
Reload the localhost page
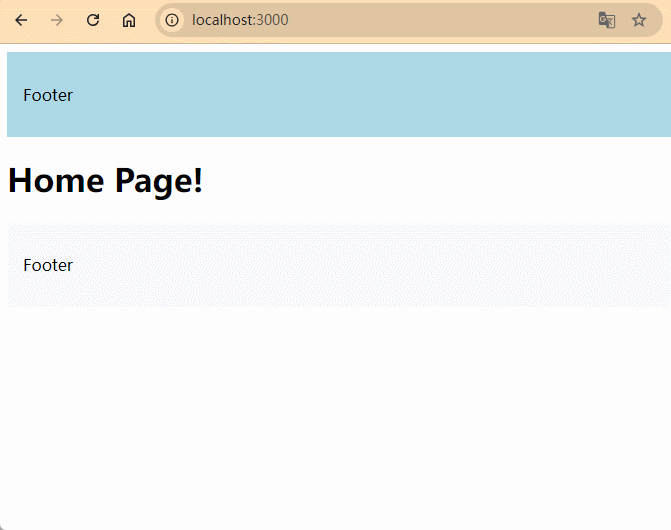tap(93, 20)
